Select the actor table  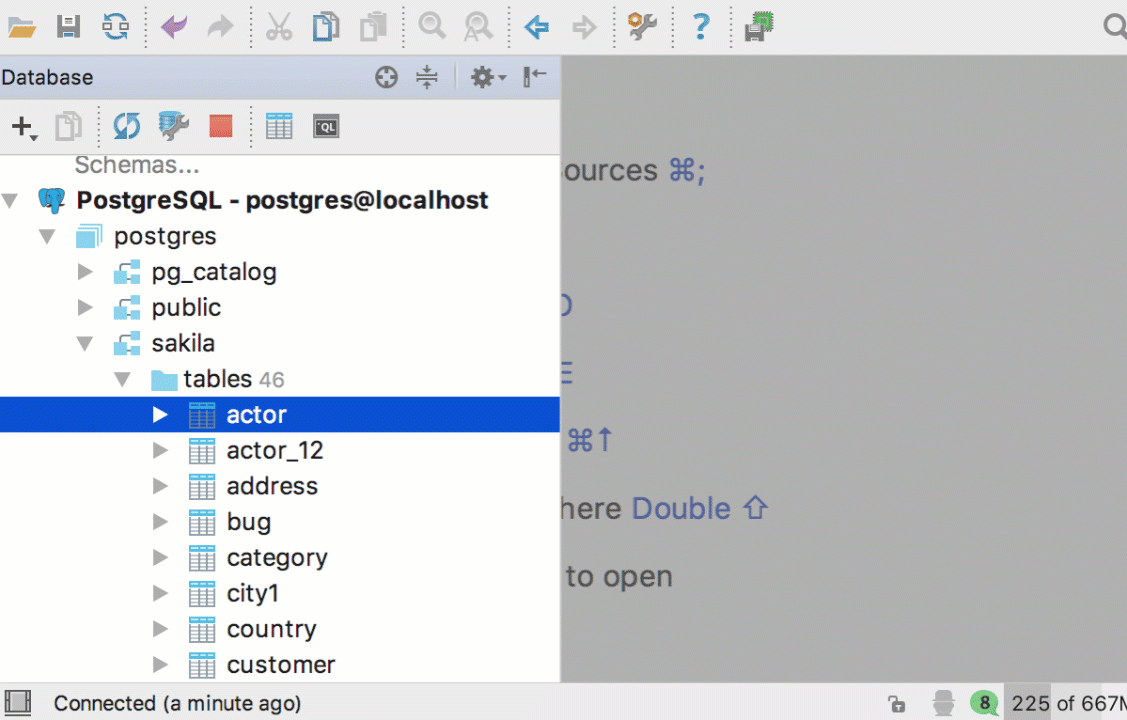[x=280, y=415]
